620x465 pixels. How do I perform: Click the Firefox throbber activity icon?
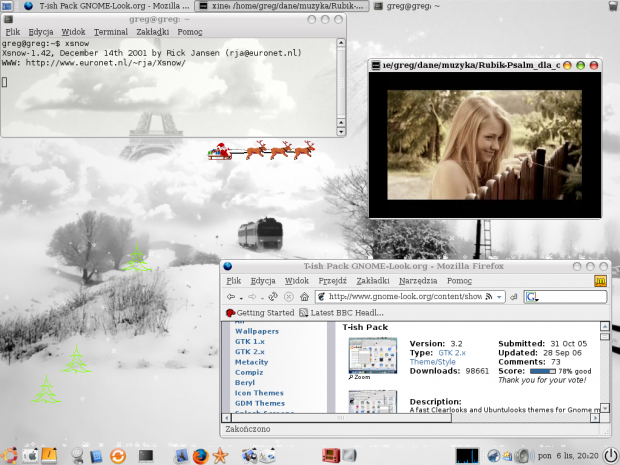(x=600, y=281)
